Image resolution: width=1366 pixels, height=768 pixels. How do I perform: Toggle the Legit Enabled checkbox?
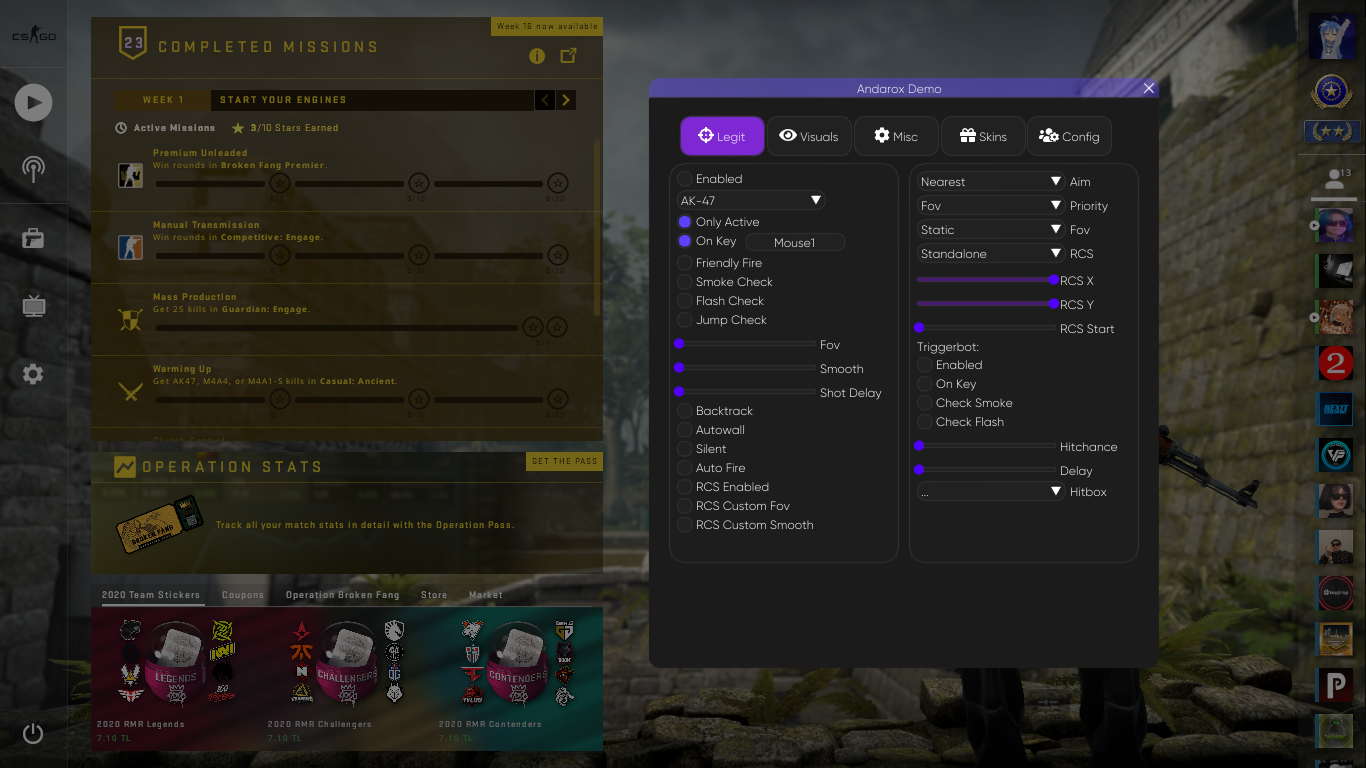pos(685,179)
